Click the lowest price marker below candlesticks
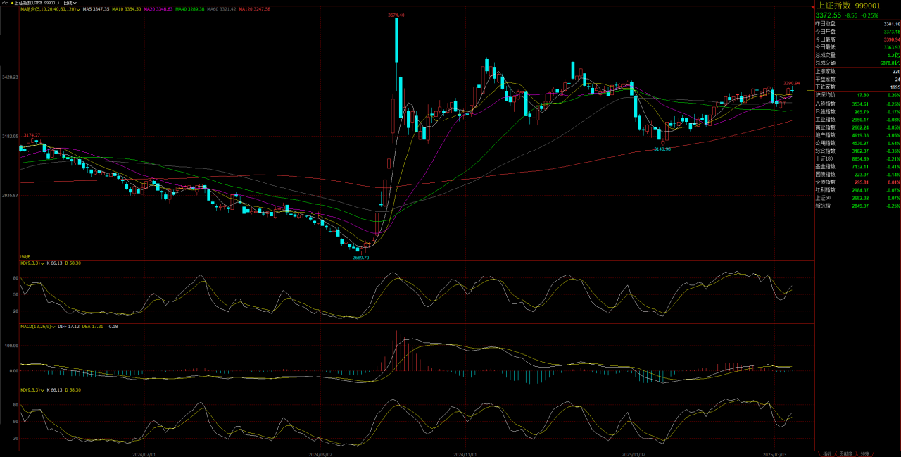The width and height of the screenshot is (902, 457). click(360, 257)
